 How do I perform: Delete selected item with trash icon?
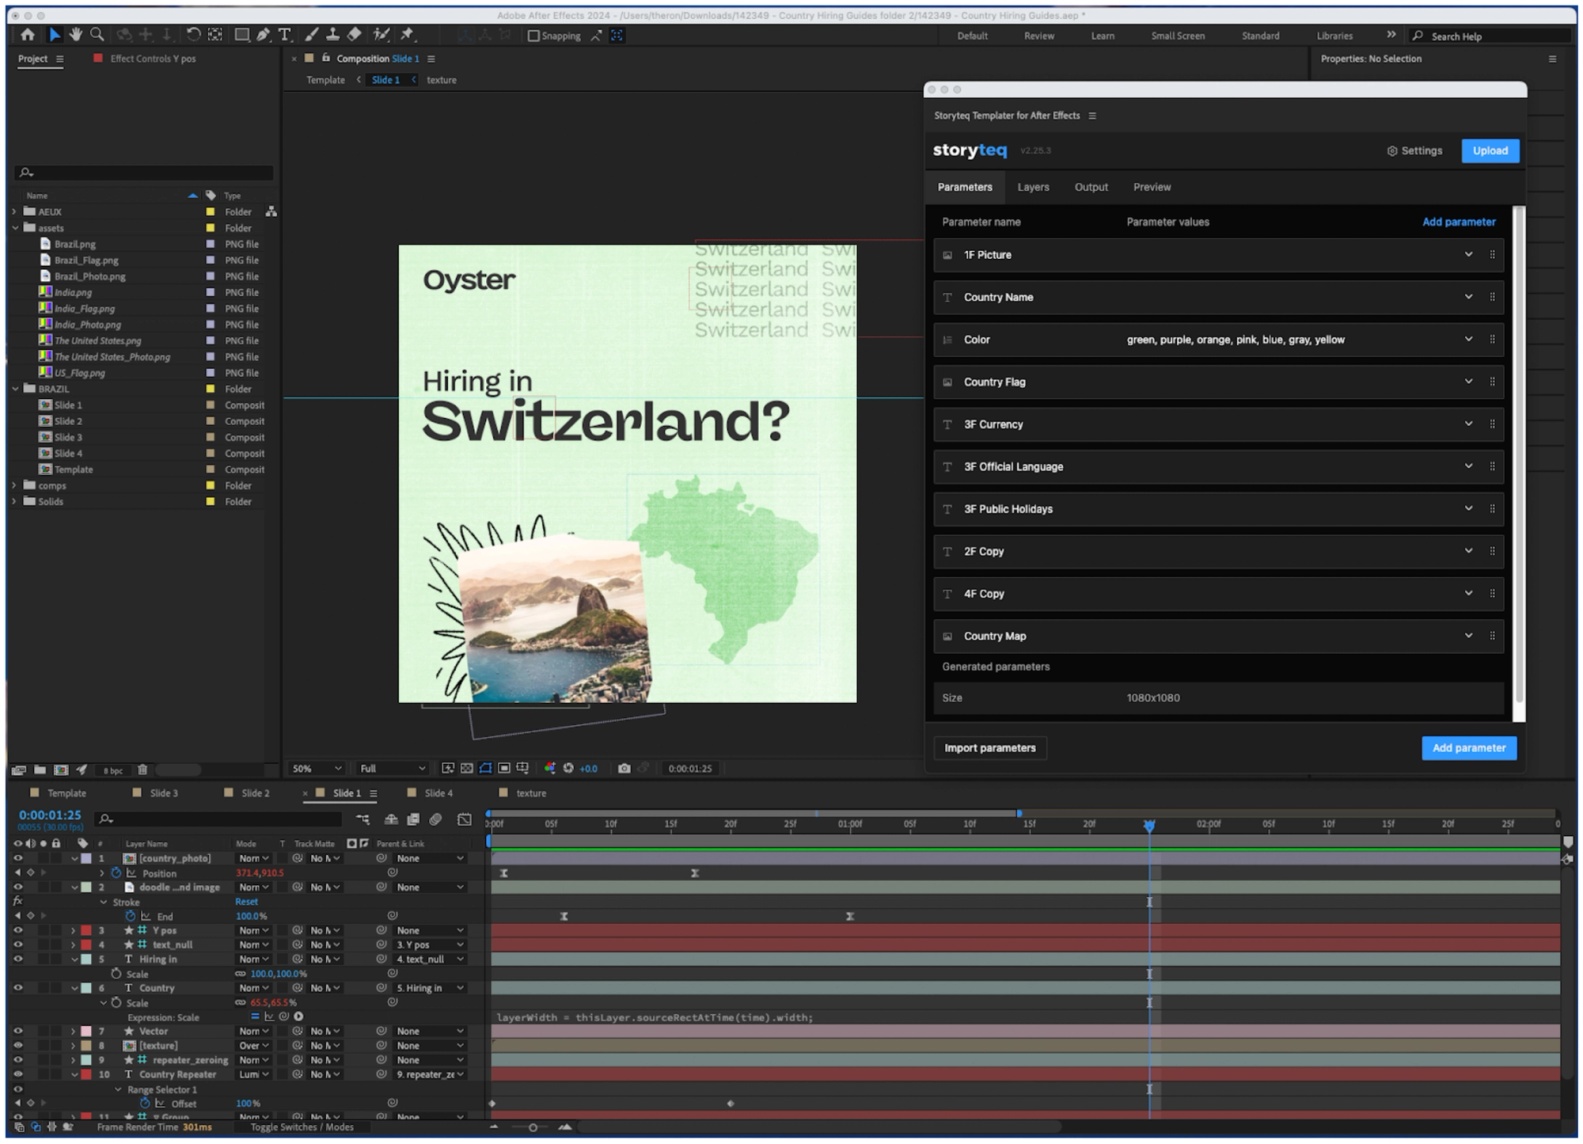pyautogui.click(x=142, y=770)
